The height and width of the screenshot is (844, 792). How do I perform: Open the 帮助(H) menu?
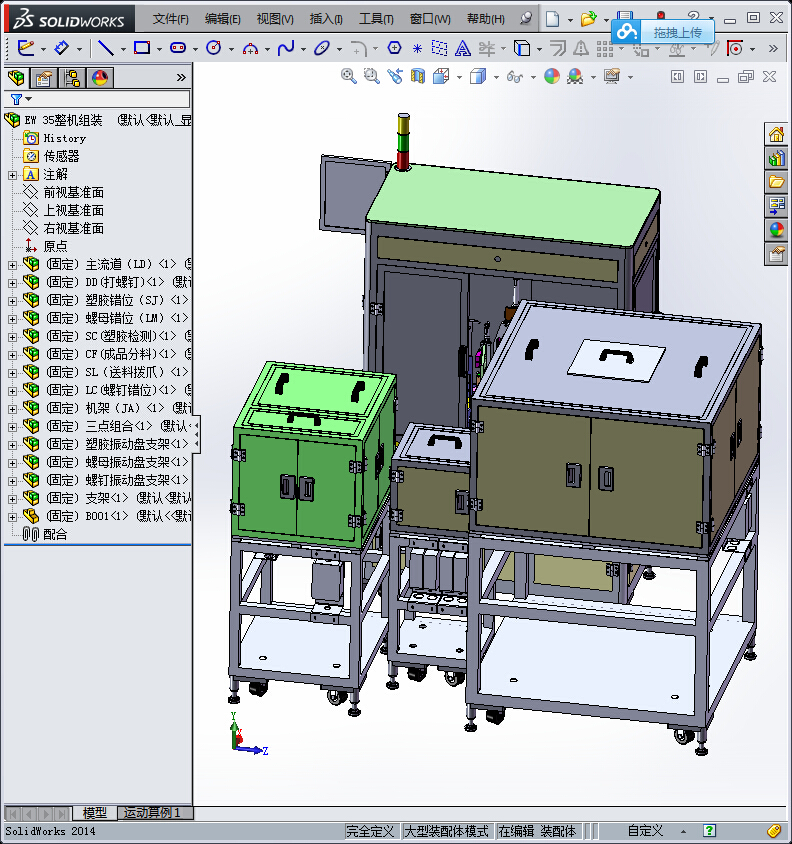click(x=486, y=19)
